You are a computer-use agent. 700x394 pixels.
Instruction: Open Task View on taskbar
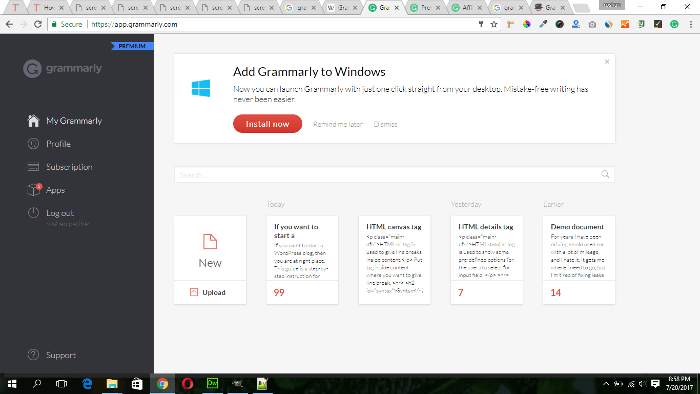pyautogui.click(x=61, y=384)
